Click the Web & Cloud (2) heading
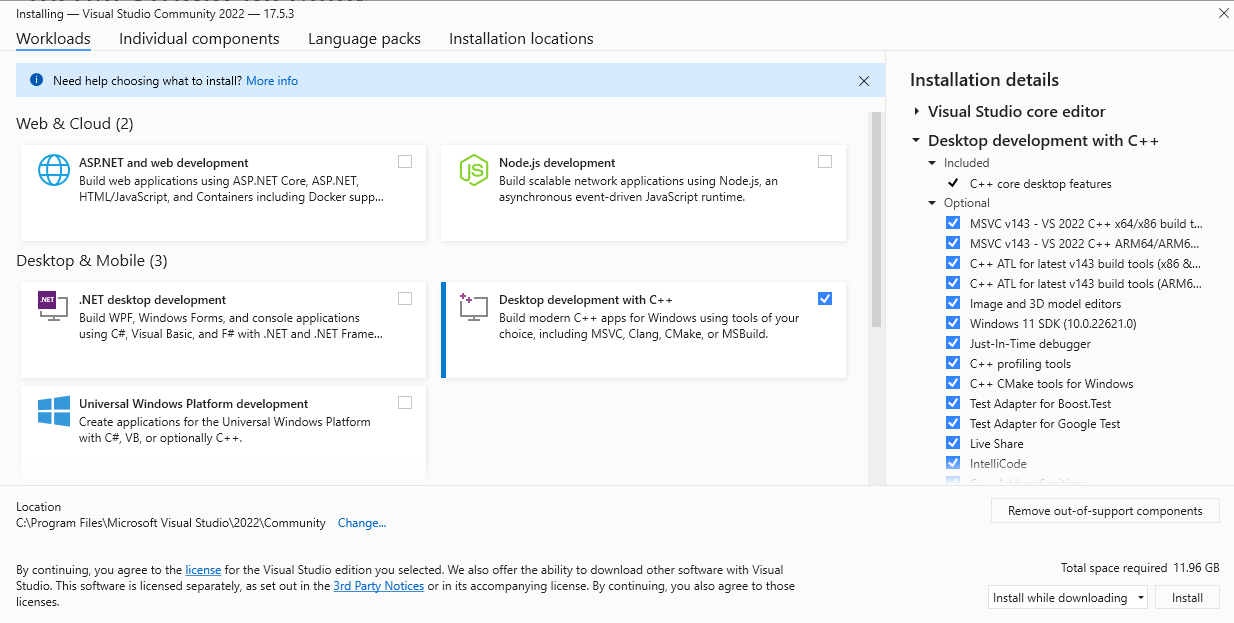This screenshot has width=1234, height=623. tap(75, 124)
